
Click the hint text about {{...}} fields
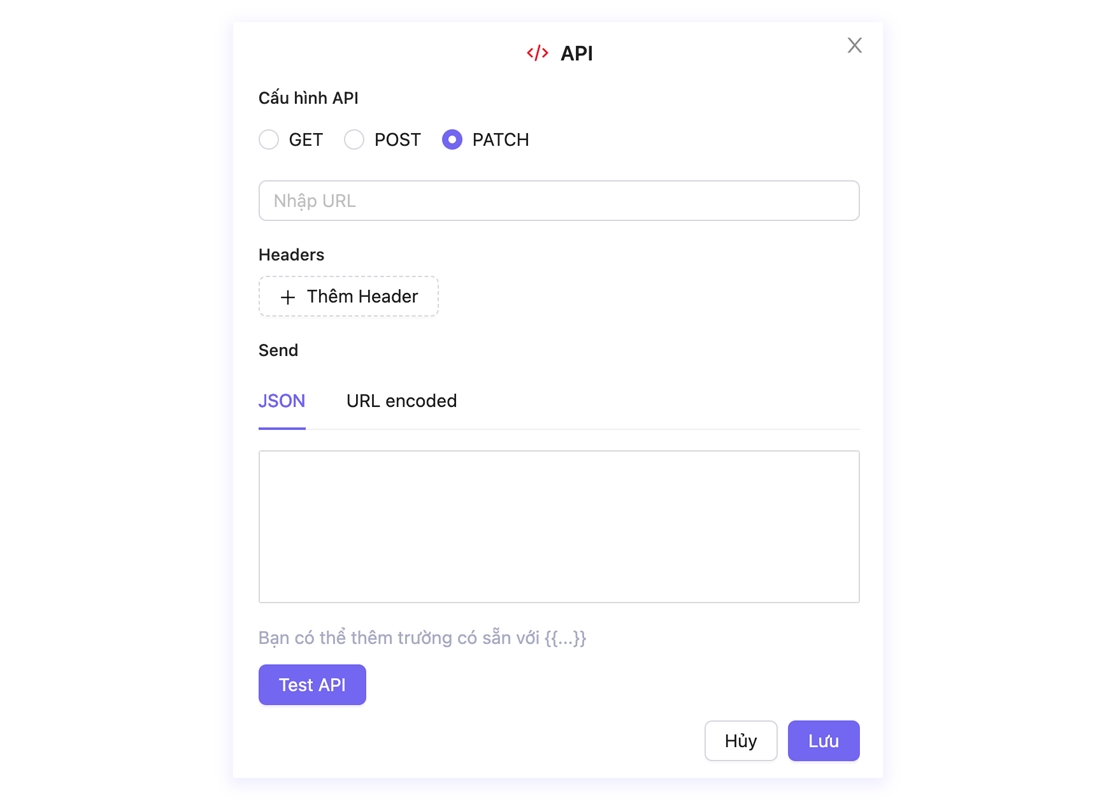pos(422,638)
